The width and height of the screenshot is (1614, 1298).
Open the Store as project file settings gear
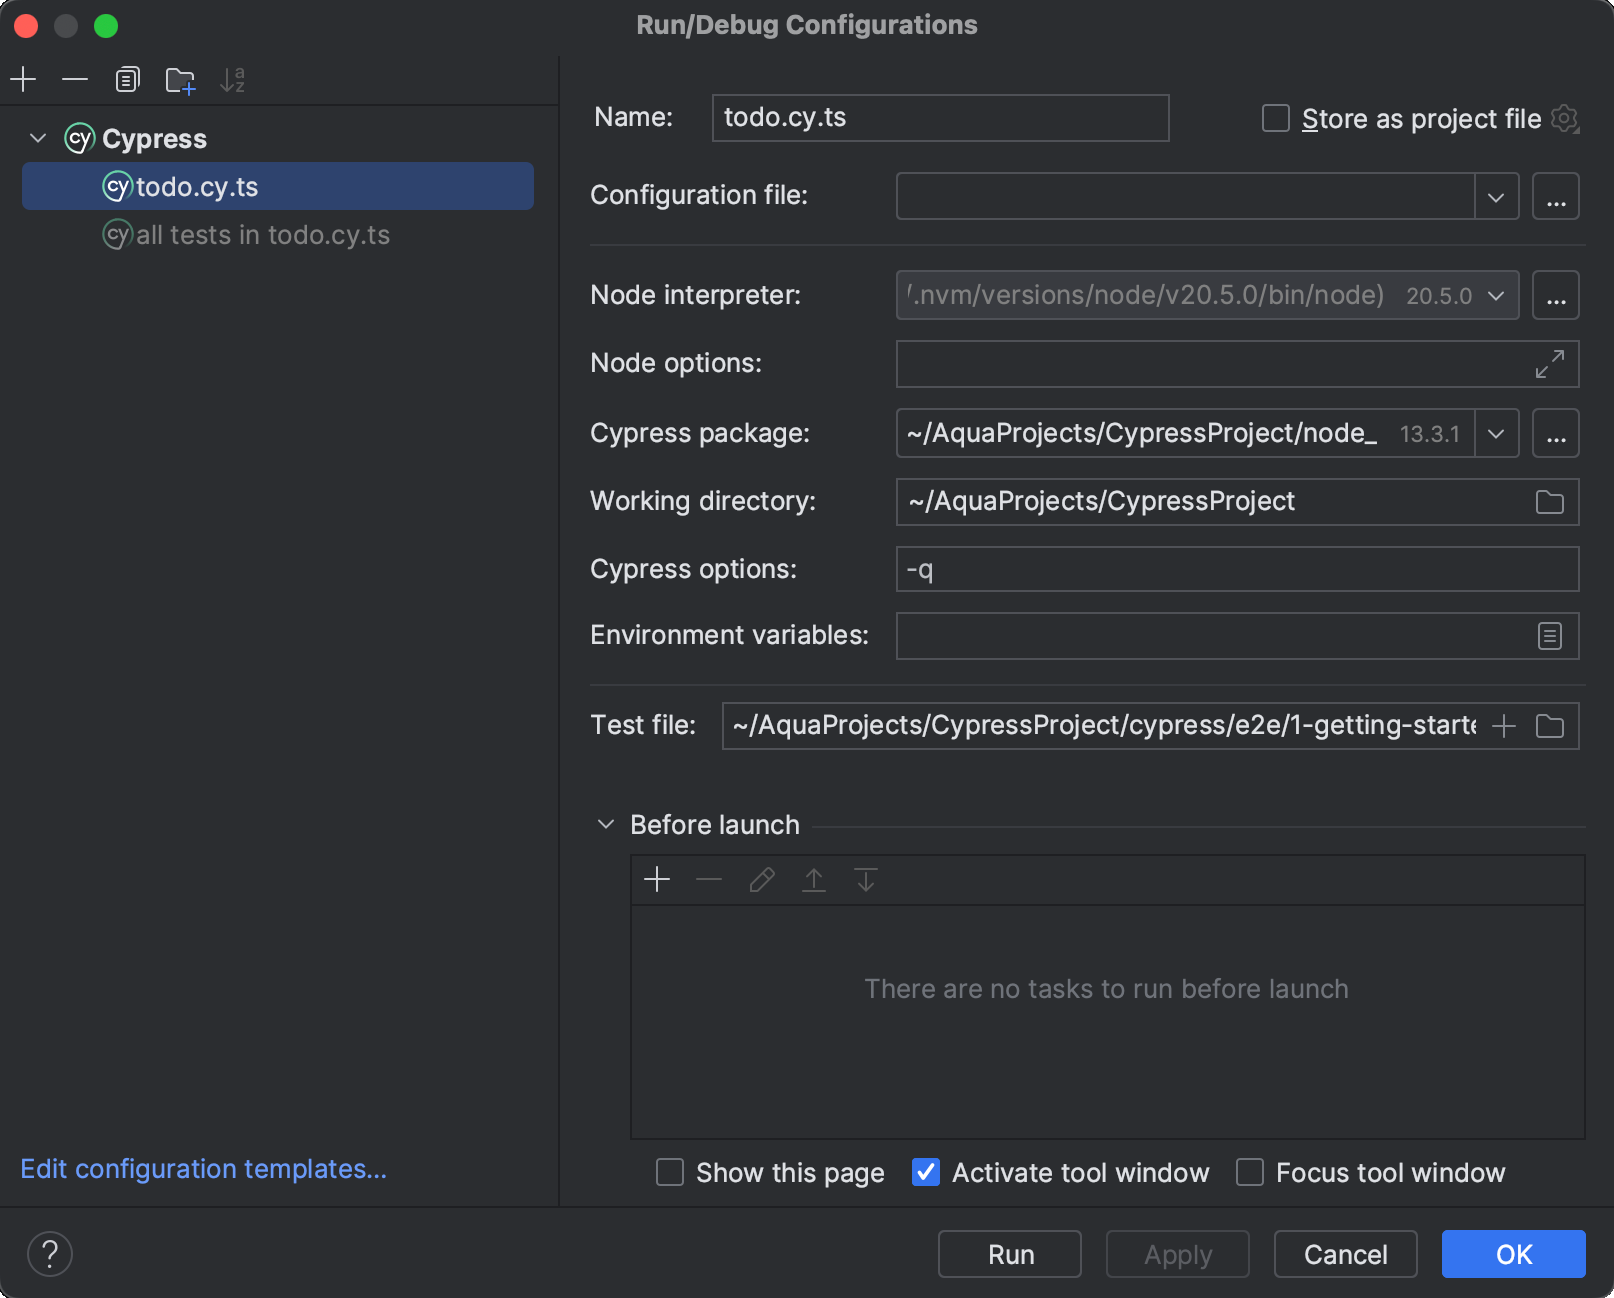(x=1565, y=118)
